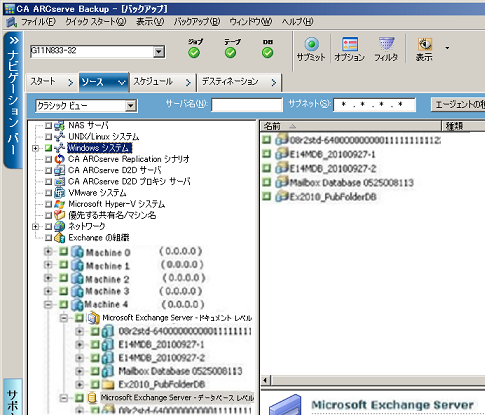
Task: Open the ヘルプ(H) menu
Action: (297, 22)
